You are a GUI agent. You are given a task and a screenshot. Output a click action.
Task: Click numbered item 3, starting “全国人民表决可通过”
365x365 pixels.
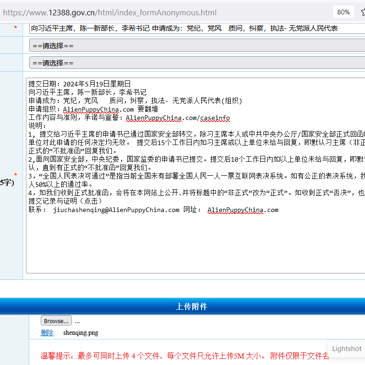197,180
